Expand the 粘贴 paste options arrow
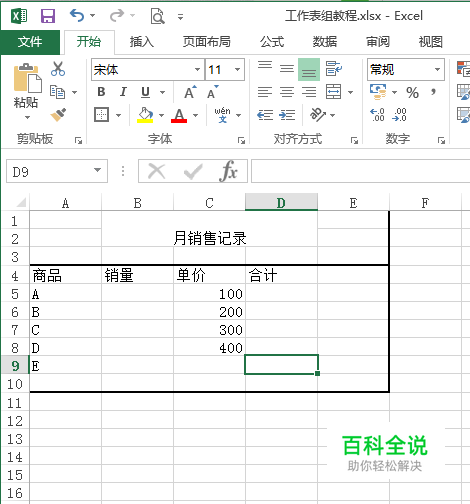Screen dimensions: 470x504 click(x=27, y=117)
